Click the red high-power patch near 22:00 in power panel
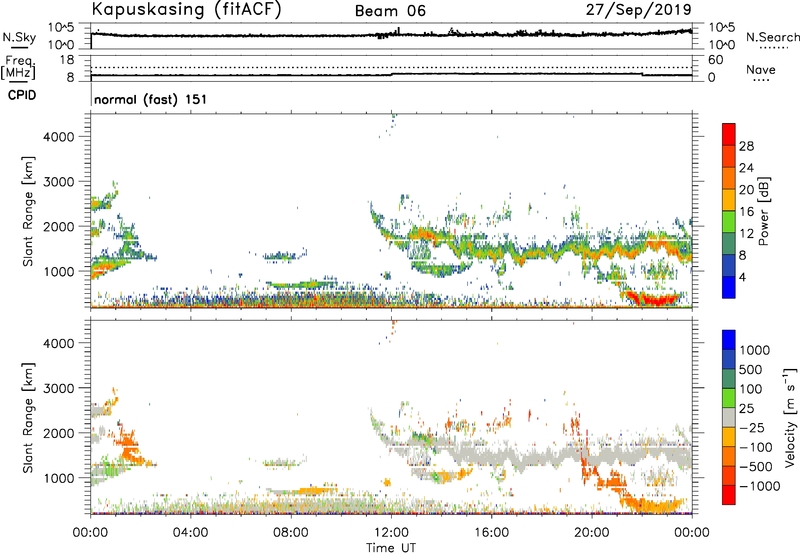 point(652,298)
